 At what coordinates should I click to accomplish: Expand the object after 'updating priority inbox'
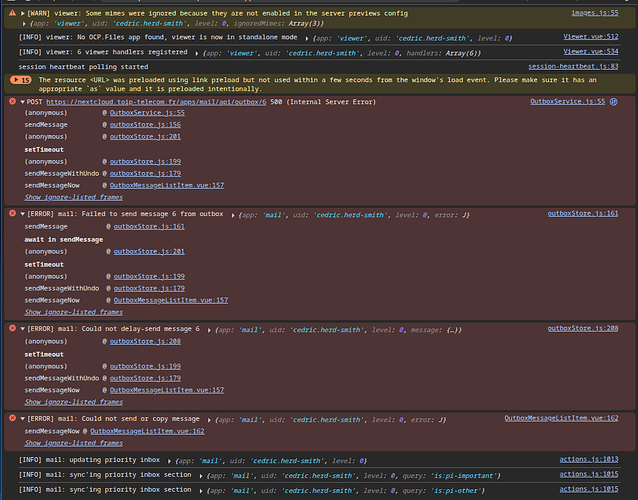point(169,461)
